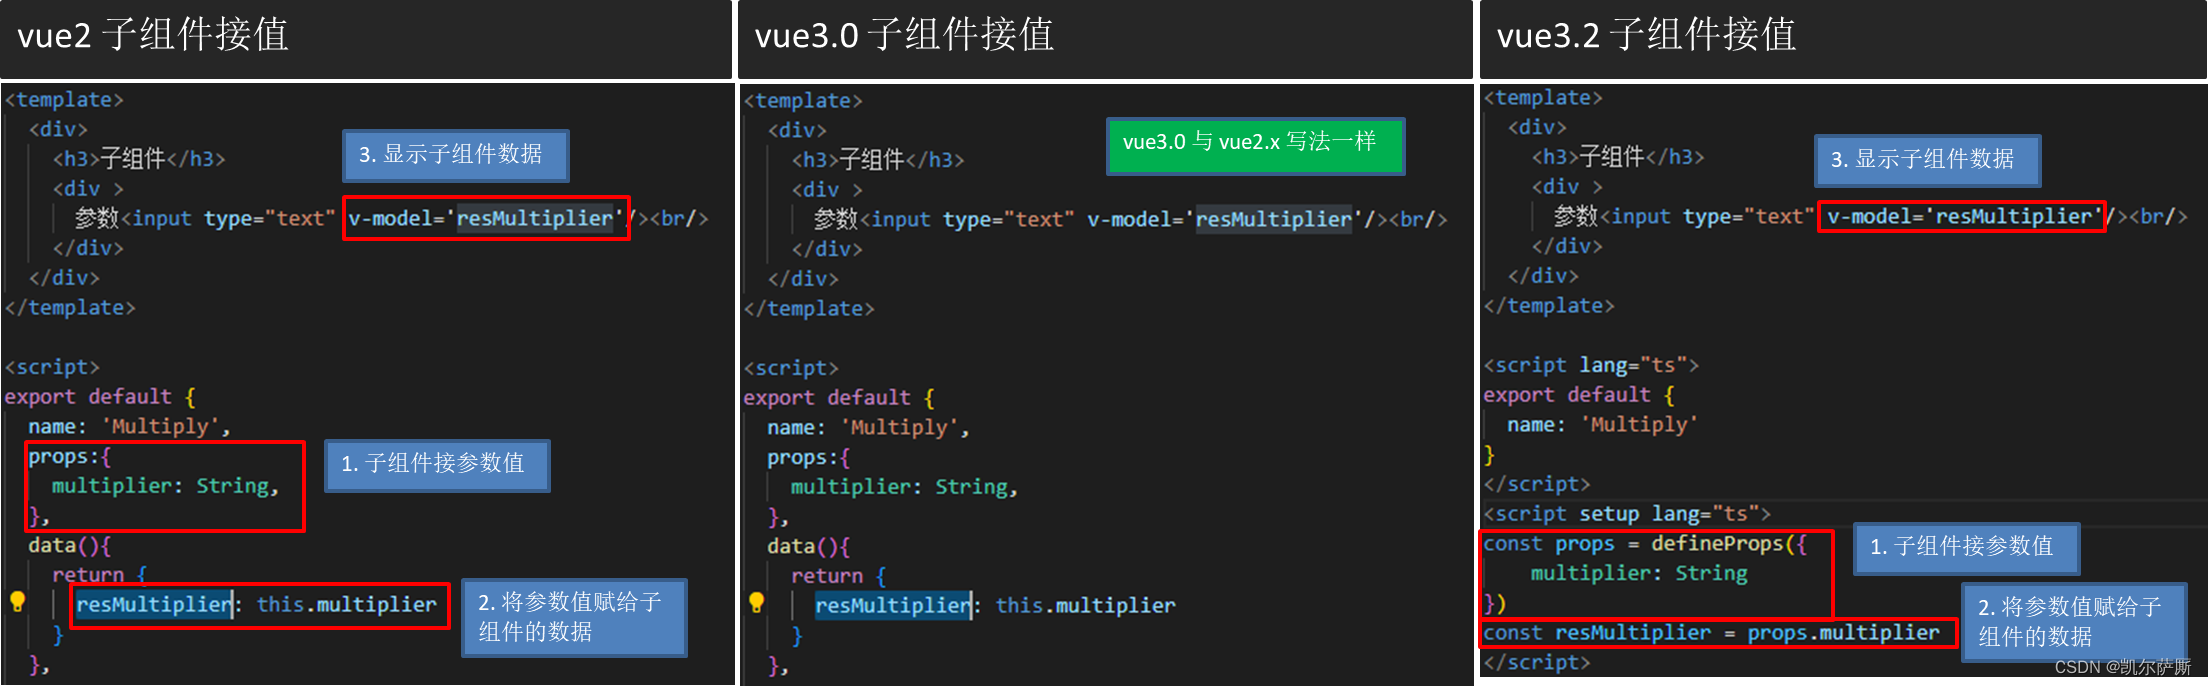Click v-model='resMultiplier' in the vue3.2 panel input line

coord(1964,216)
